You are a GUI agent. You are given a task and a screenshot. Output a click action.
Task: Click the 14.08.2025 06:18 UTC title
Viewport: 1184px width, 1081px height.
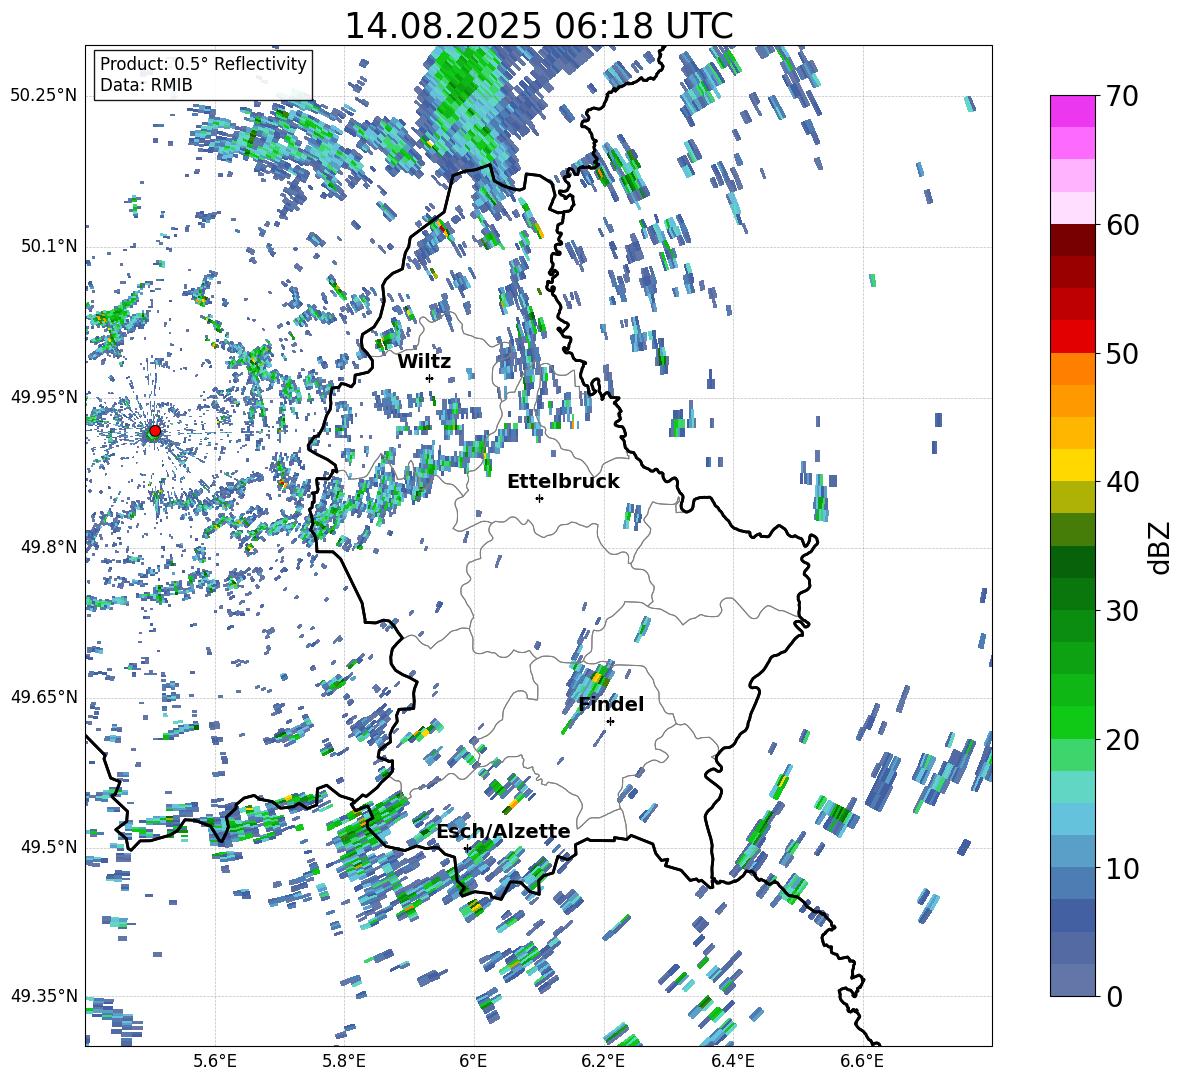539,26
